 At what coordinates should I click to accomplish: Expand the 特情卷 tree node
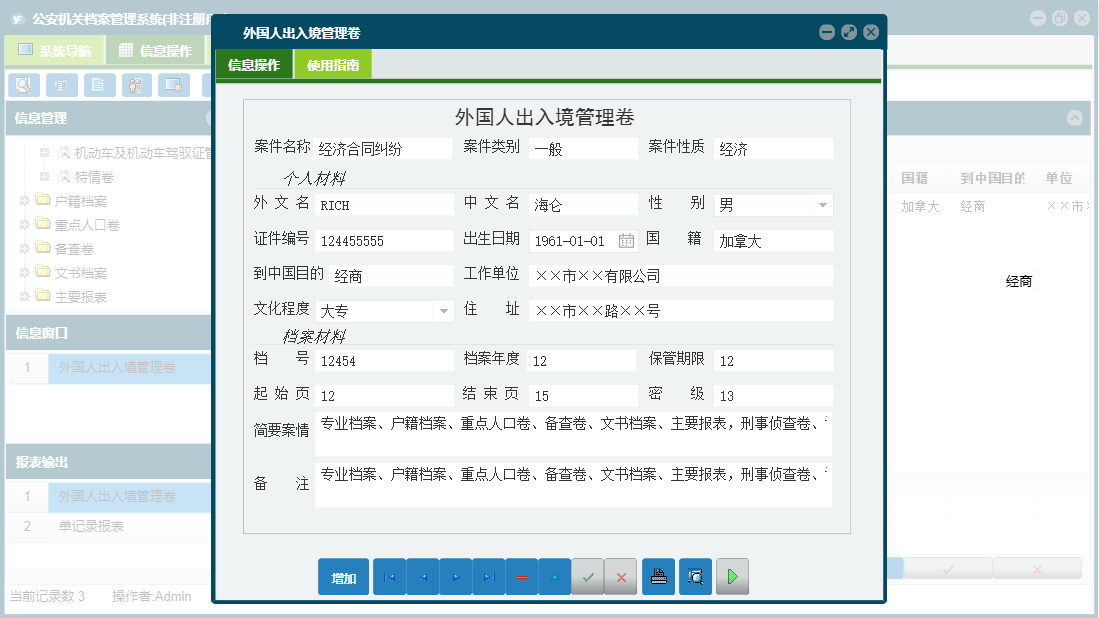[44, 176]
